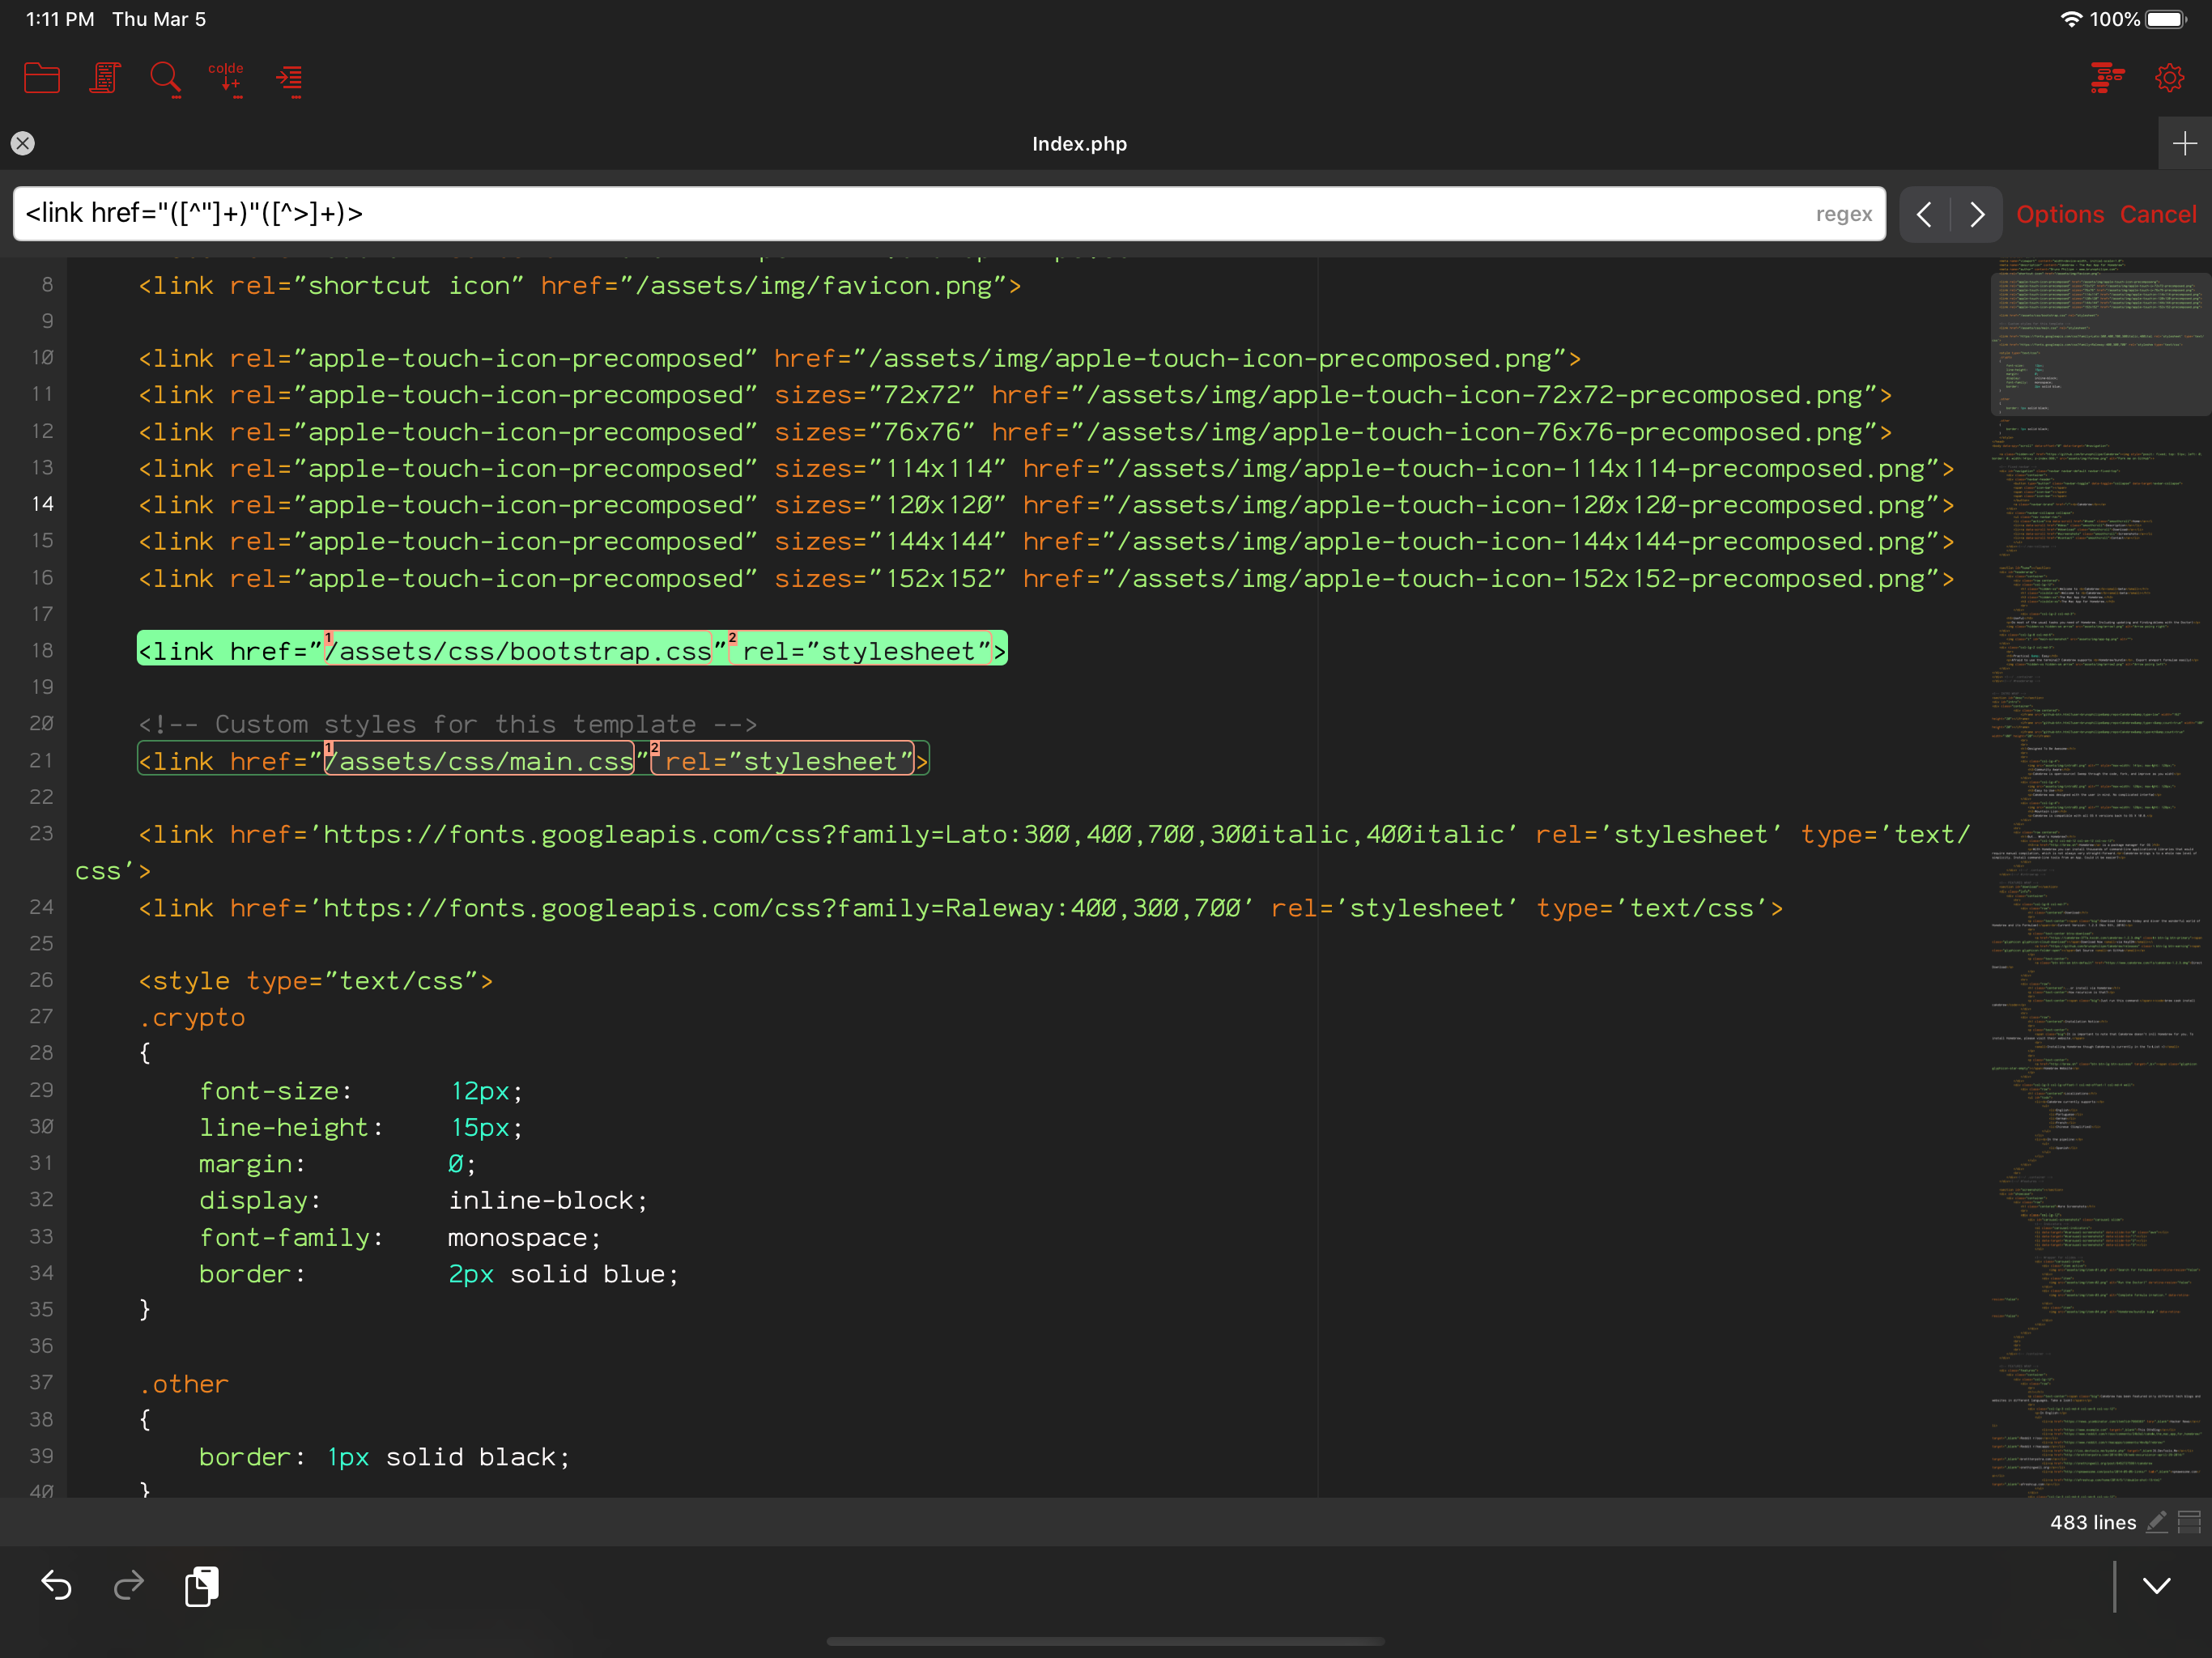Open the code snippet insert icon
Viewport: 2212px width, 1658px height.
coord(227,78)
